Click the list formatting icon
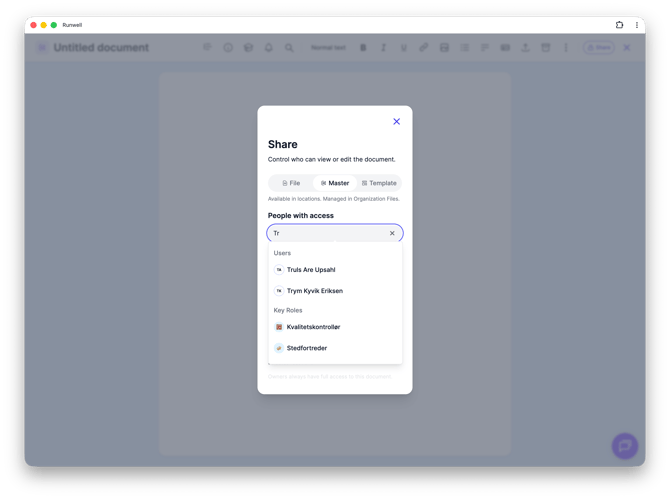The width and height of the screenshot is (670, 499). pyautogui.click(x=464, y=47)
